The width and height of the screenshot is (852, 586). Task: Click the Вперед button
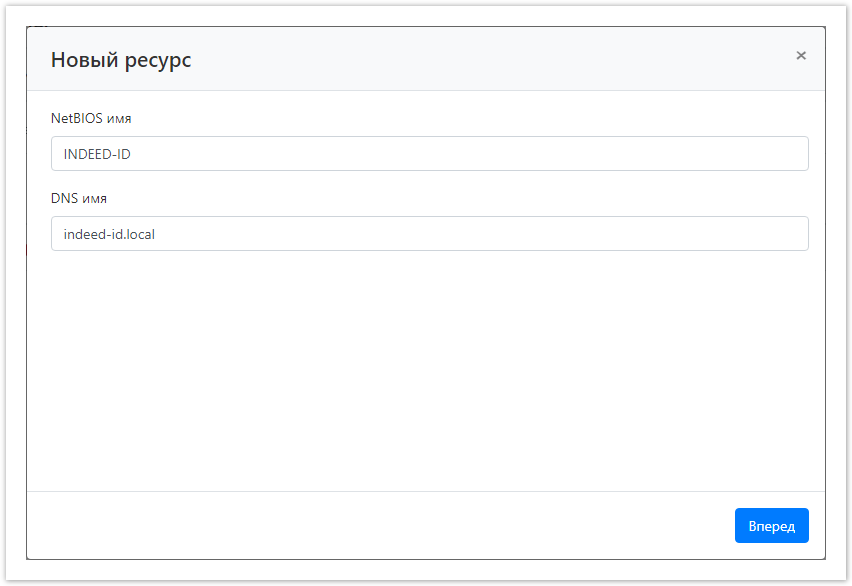point(771,526)
